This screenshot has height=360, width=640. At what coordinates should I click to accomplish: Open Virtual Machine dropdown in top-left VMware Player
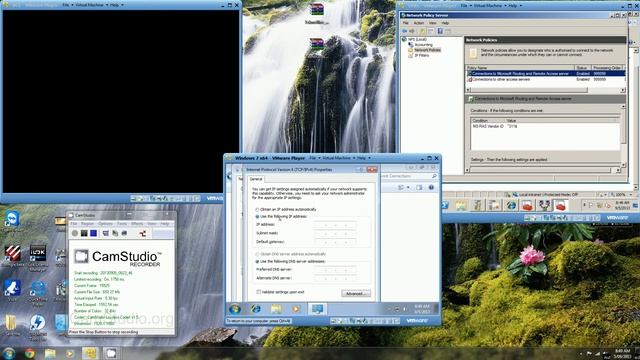click(92, 5)
